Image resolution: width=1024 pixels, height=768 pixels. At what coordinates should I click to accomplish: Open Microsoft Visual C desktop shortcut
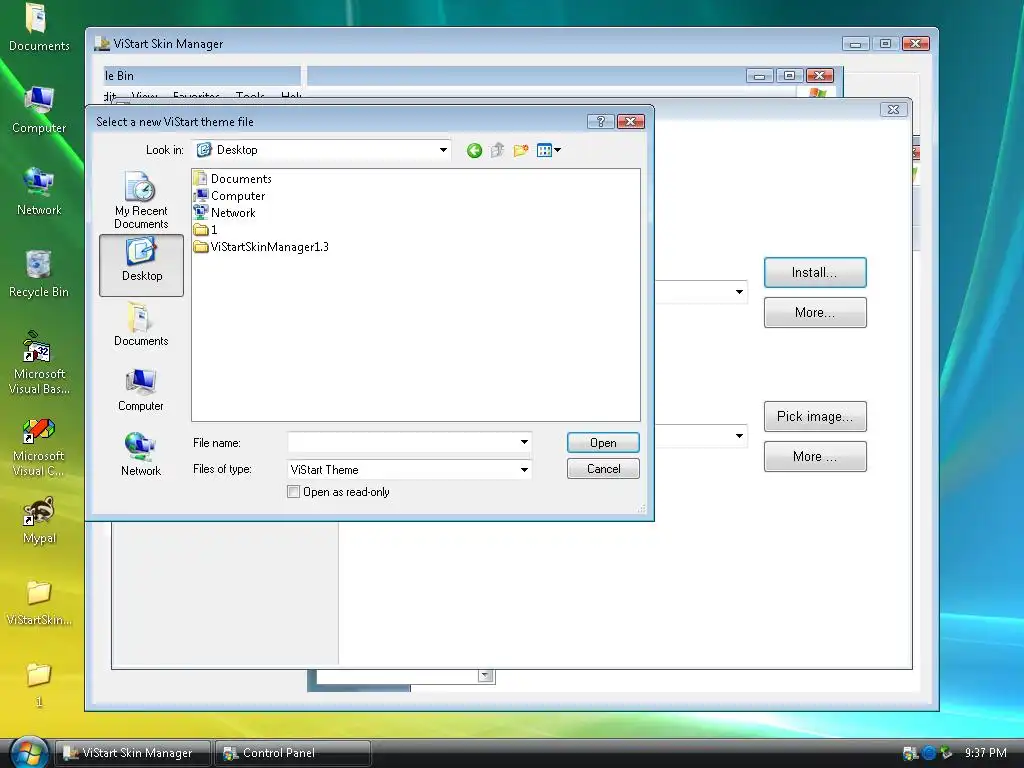[39, 447]
